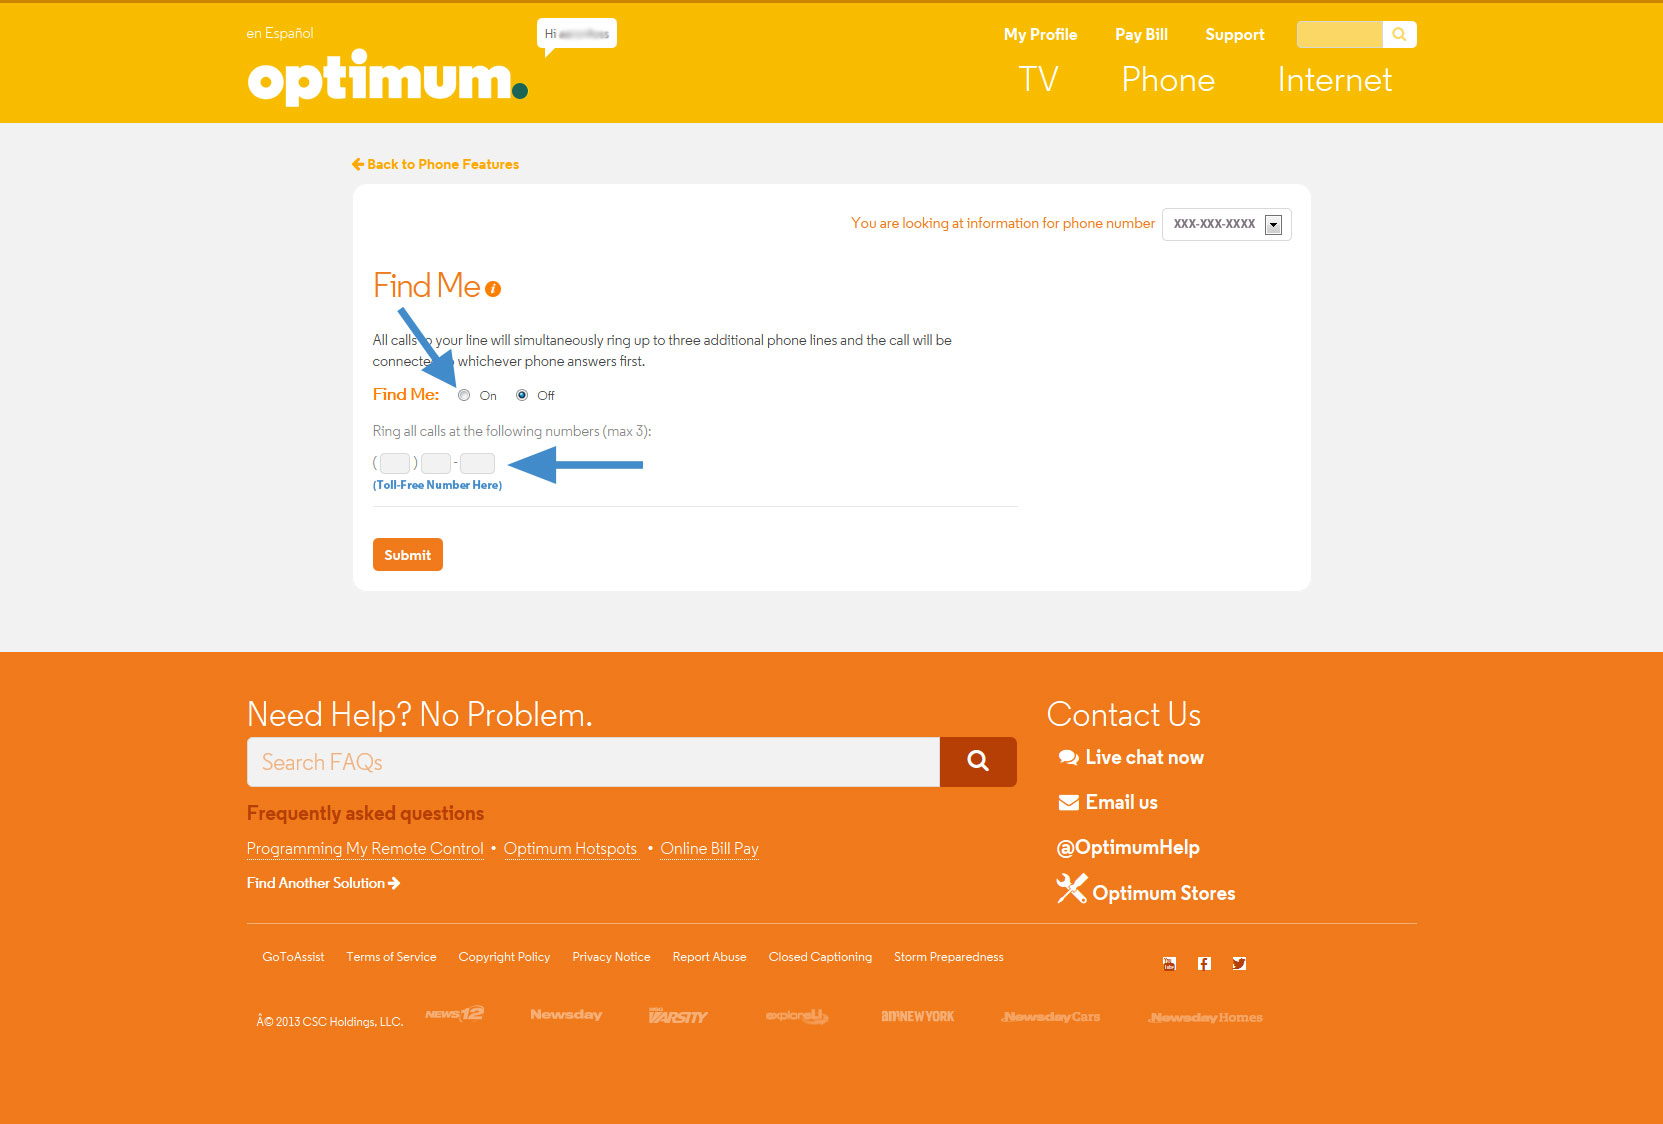Click the Optimum Stores tools icon
The height and width of the screenshot is (1124, 1663).
click(x=1071, y=889)
